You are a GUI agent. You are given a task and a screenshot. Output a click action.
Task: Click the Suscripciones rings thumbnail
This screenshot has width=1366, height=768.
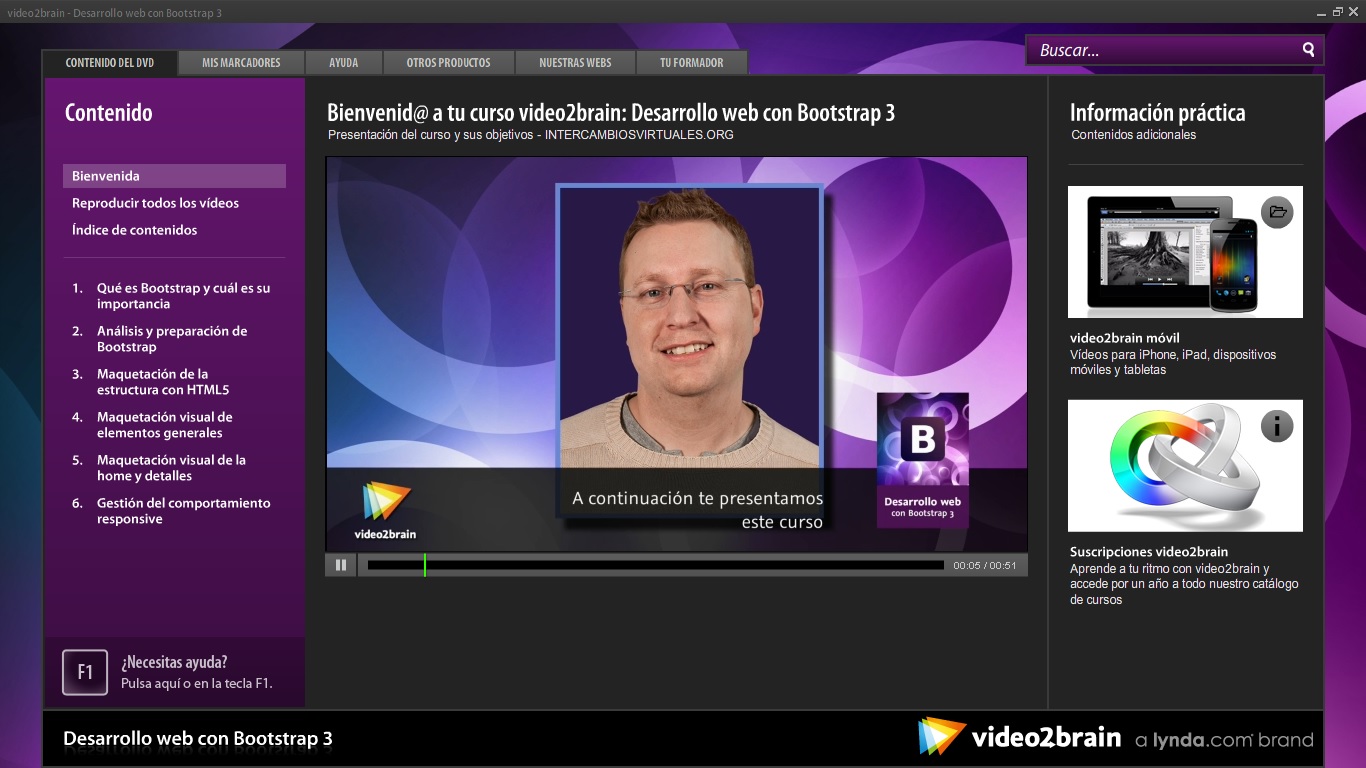pos(1185,466)
